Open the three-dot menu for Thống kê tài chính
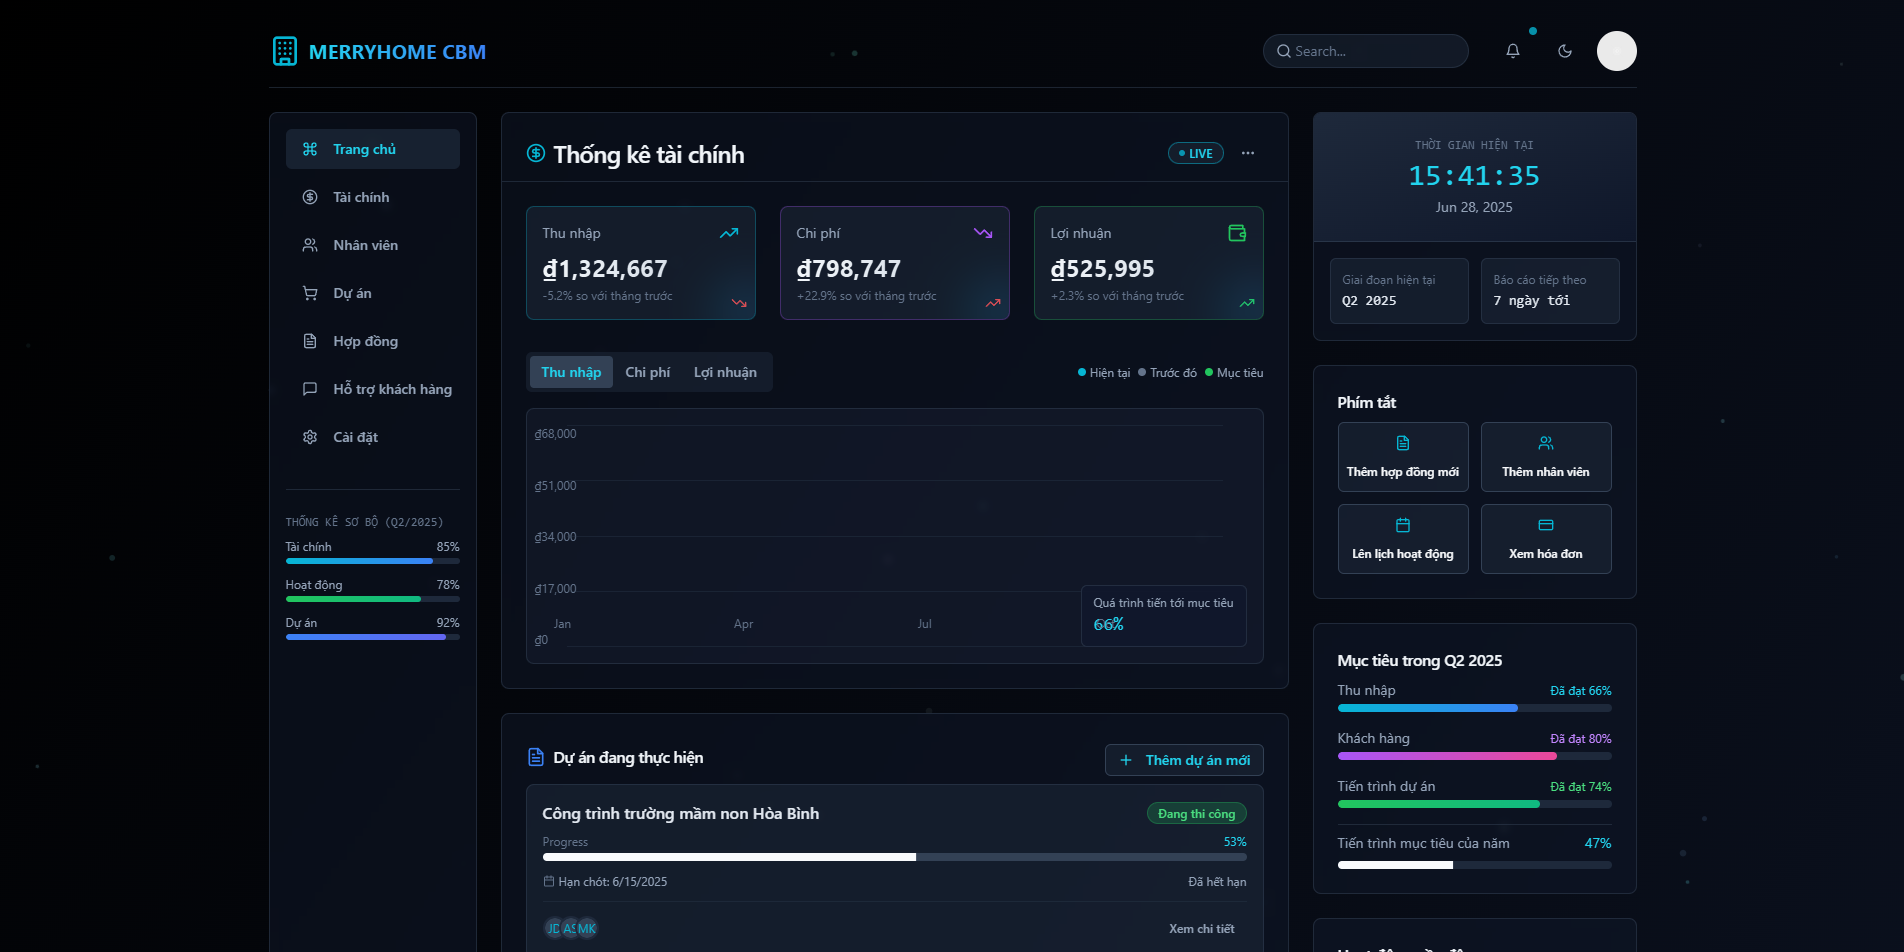Image resolution: width=1904 pixels, height=952 pixels. [1248, 153]
